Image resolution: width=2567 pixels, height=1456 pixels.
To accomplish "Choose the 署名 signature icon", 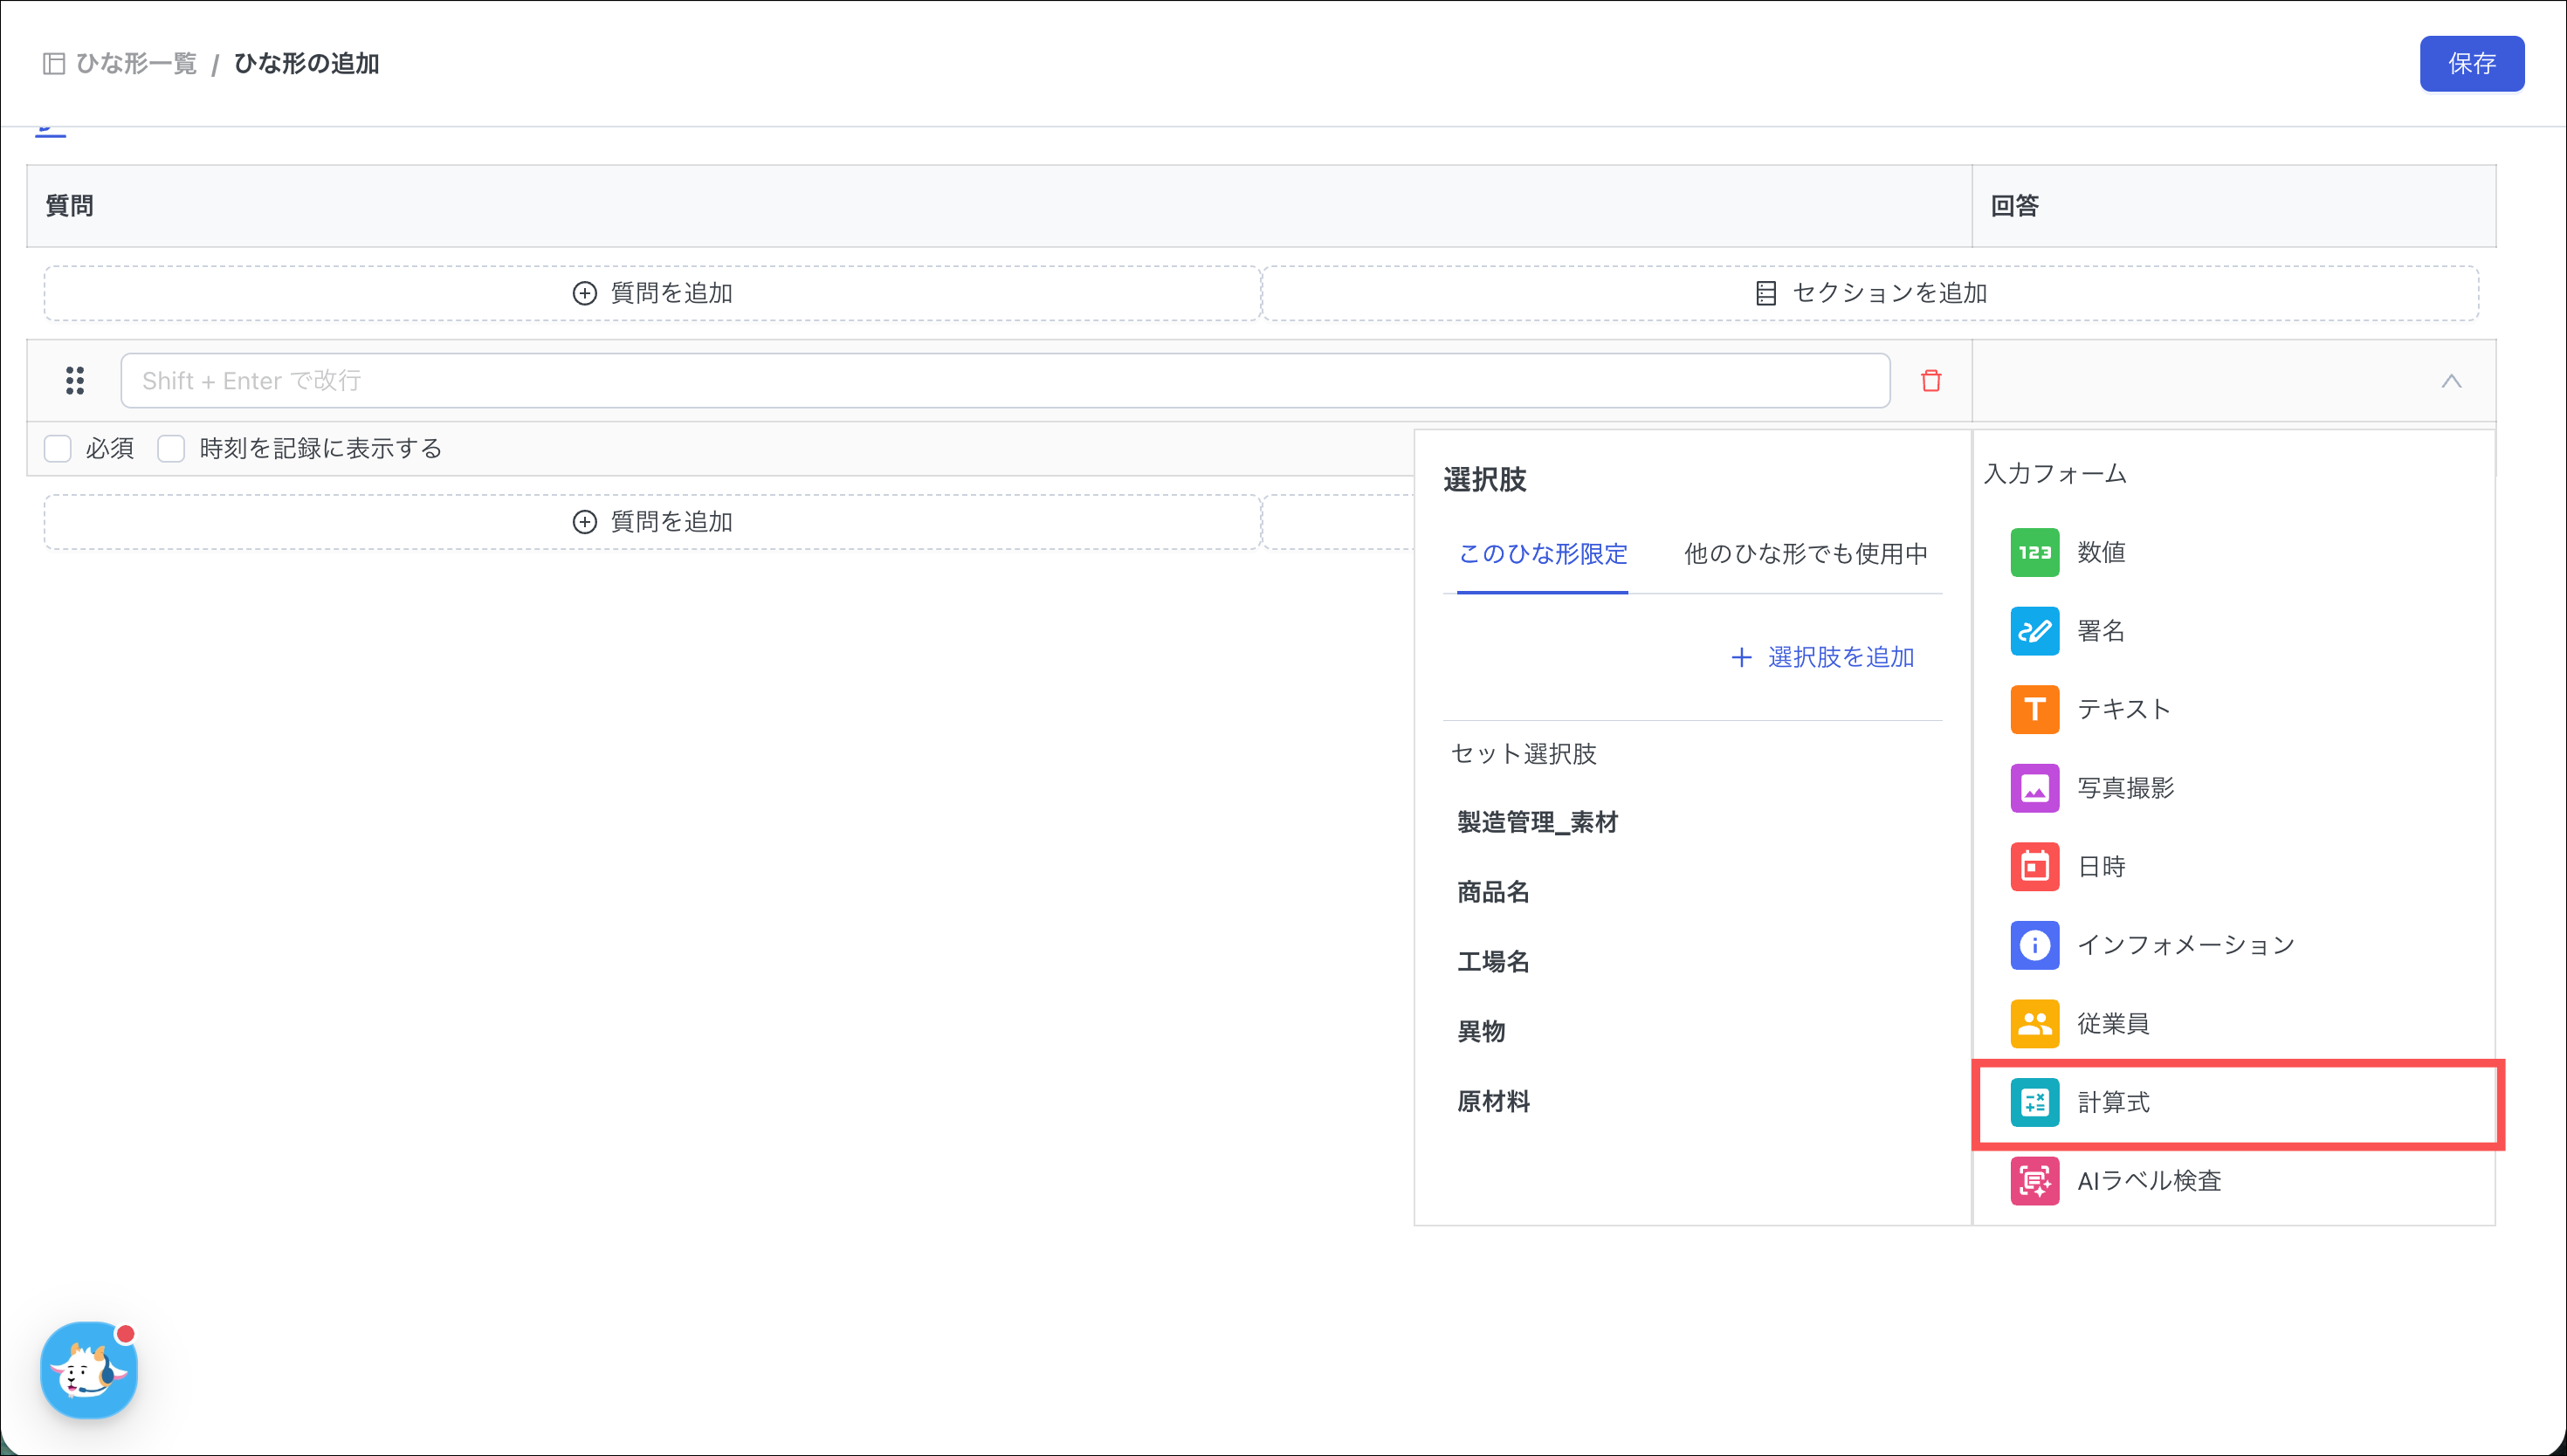I will pyautogui.click(x=2034, y=631).
